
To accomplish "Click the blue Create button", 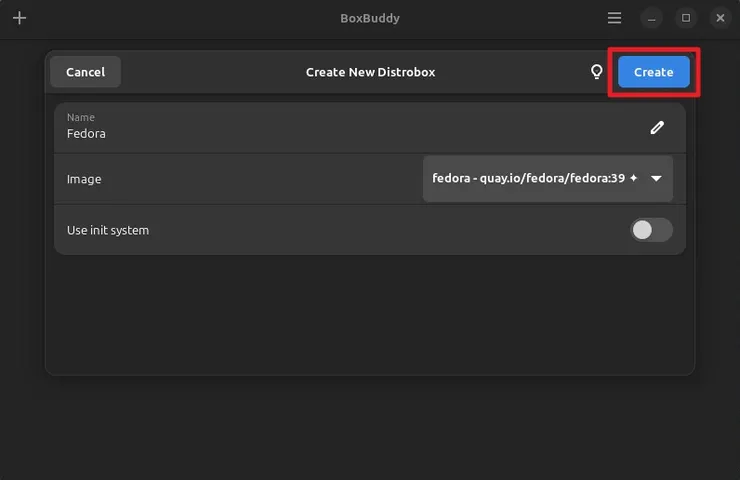I will coord(653,72).
